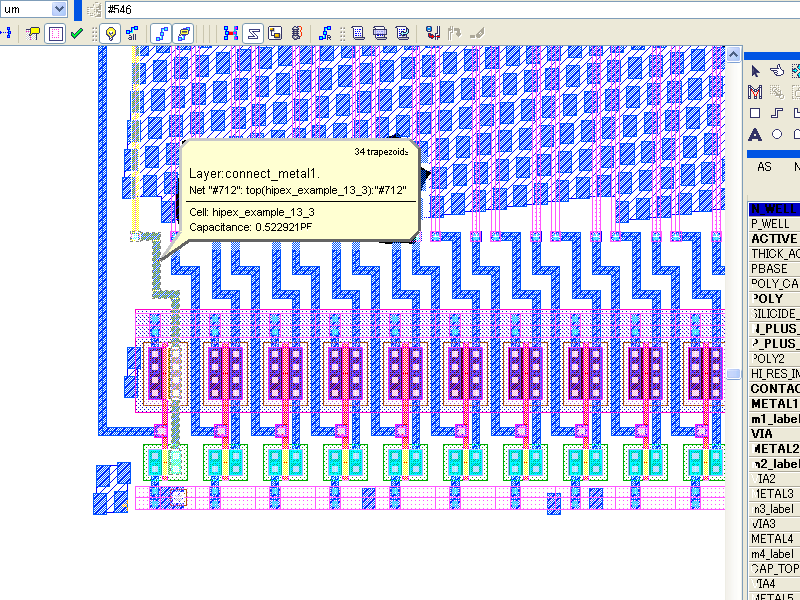Select the arrow pointer tool
The image size is (800, 600).
point(756,71)
